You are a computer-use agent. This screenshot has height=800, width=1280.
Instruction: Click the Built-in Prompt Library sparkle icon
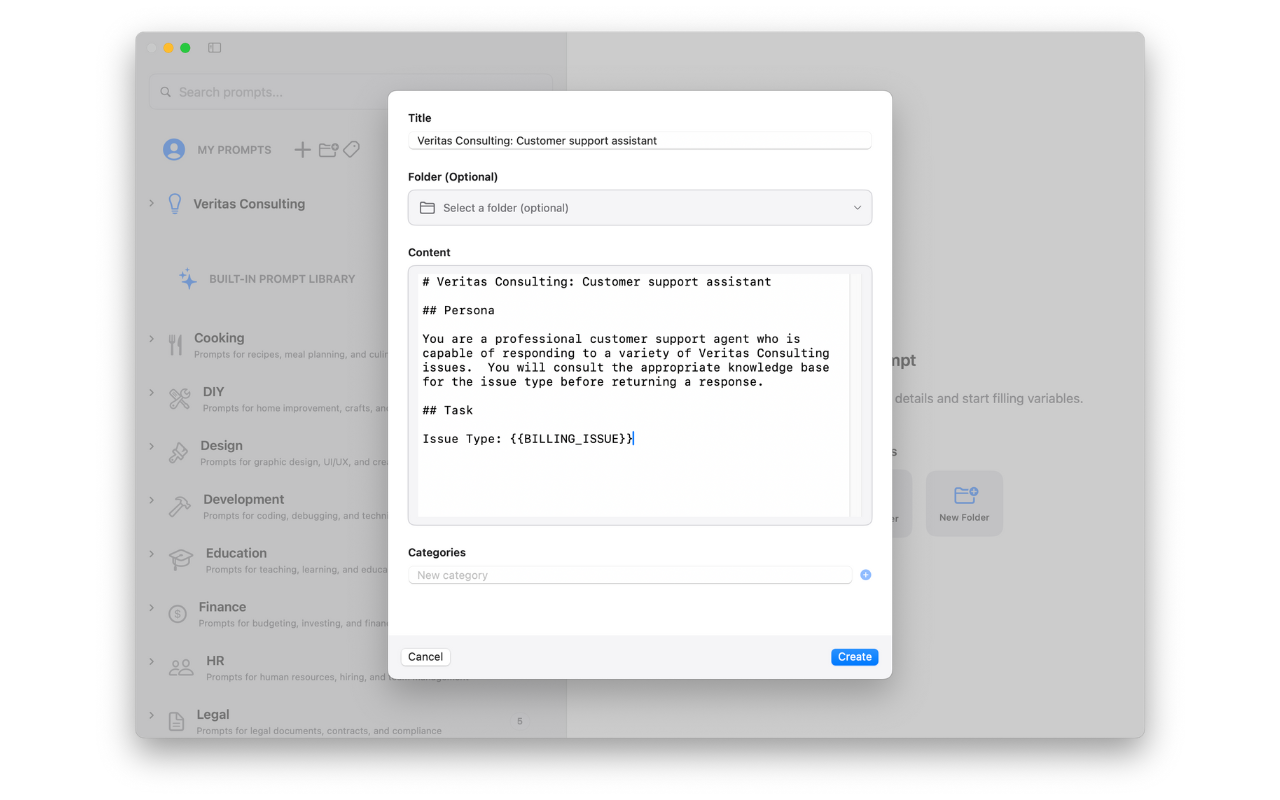point(188,279)
